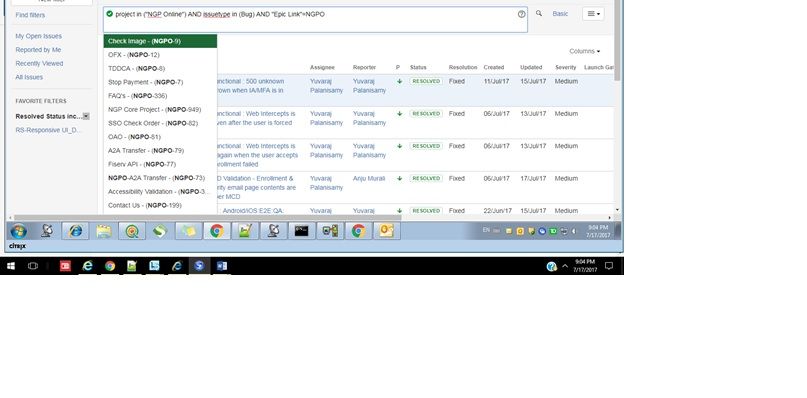Image resolution: width=807 pixels, height=398 pixels.
Task: Open the view layout switcher dropdown button
Action: (593, 14)
